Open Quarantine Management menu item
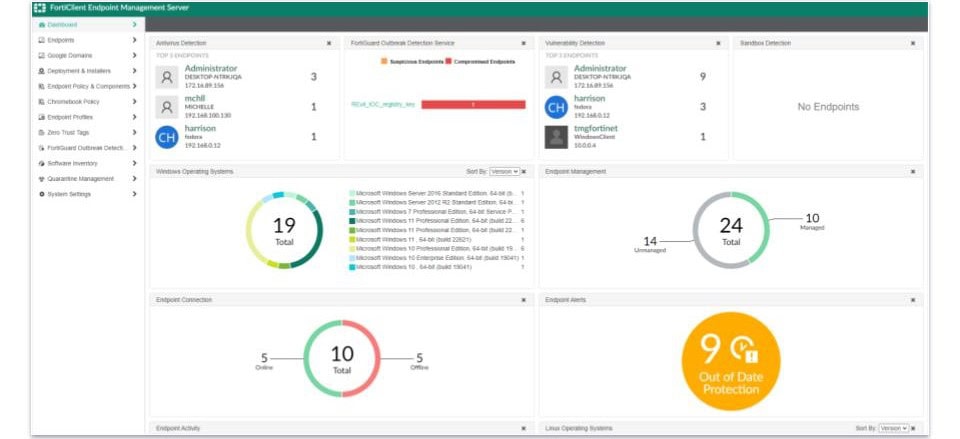960x439 pixels. coord(88,179)
